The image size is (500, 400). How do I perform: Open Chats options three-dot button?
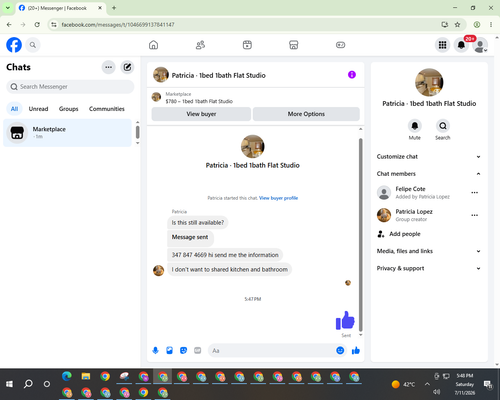[108, 67]
